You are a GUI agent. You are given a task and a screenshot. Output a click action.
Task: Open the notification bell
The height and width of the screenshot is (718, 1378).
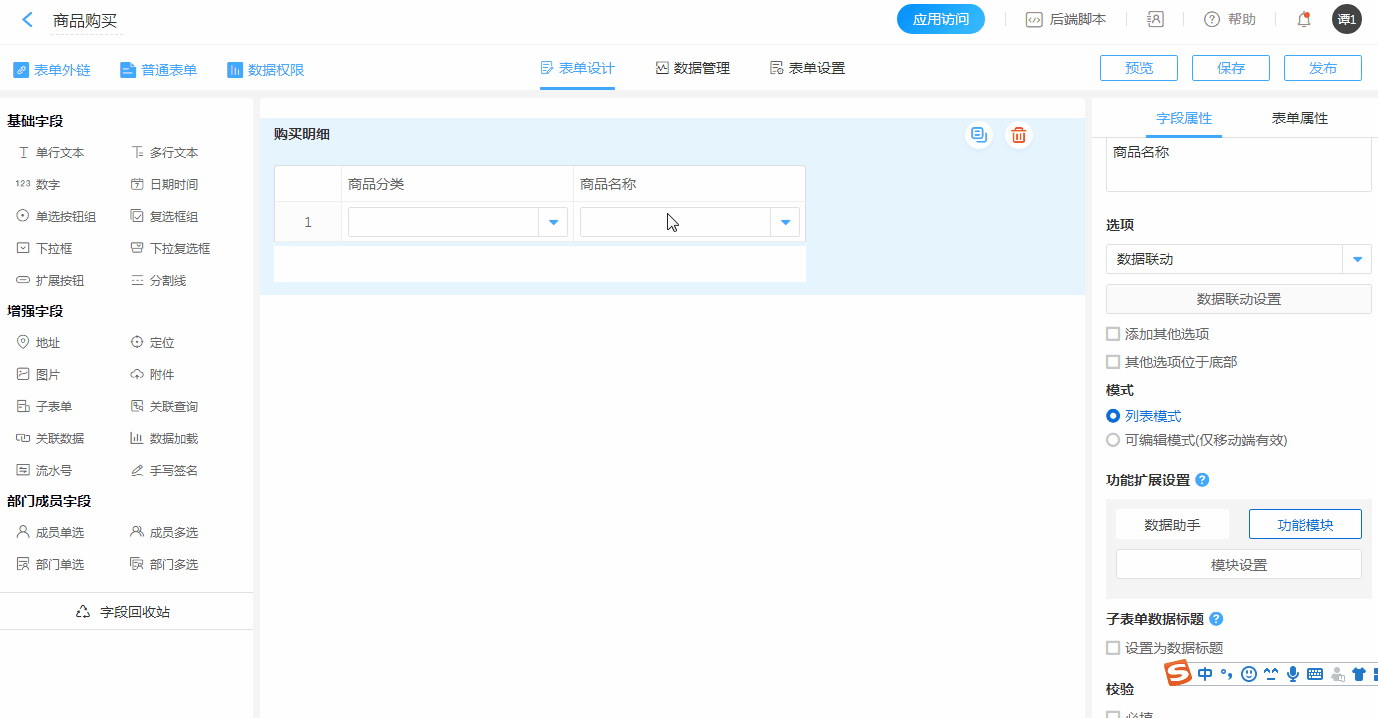tap(1303, 19)
